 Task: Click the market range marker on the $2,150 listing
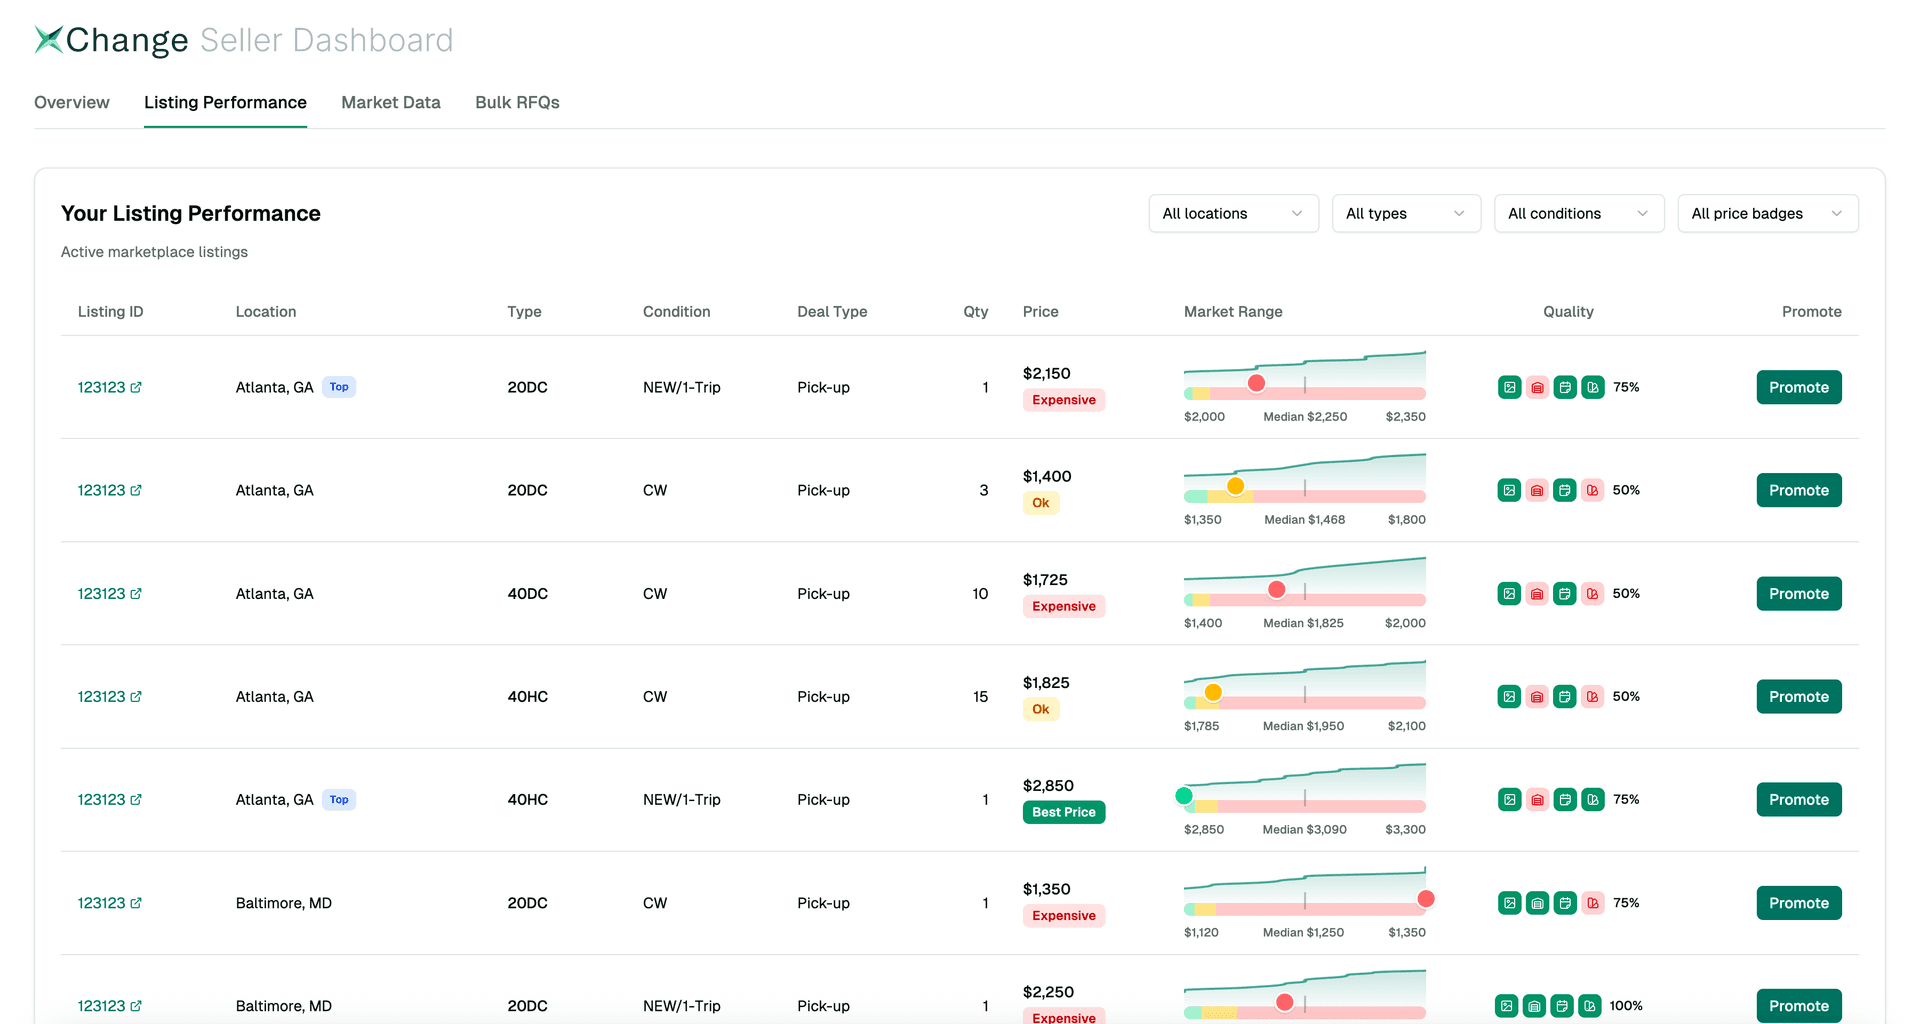point(1256,382)
